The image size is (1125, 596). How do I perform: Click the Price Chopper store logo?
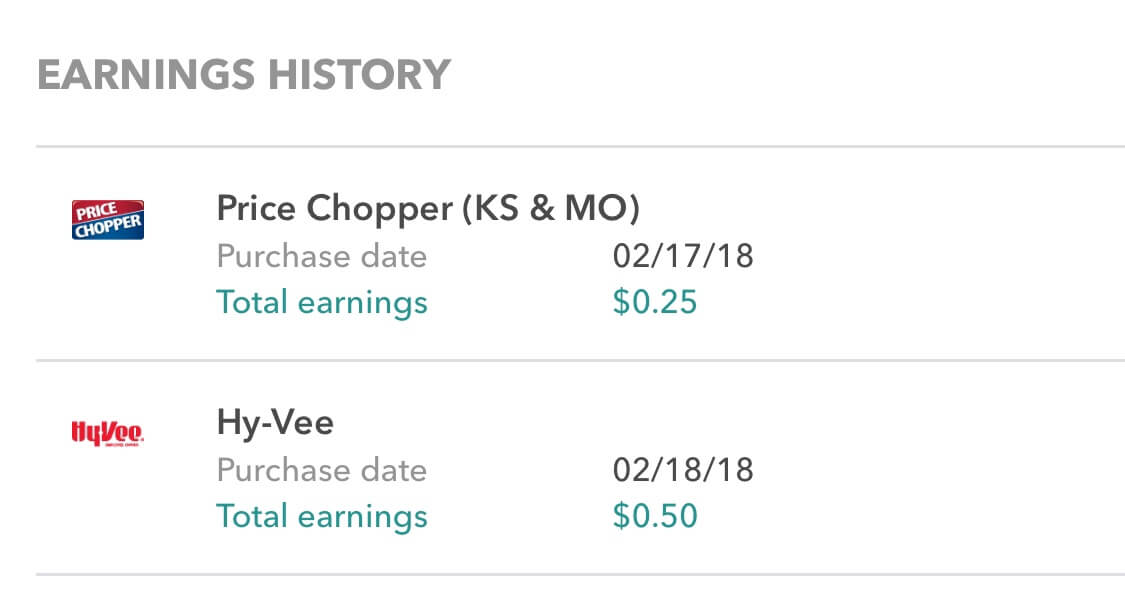tap(108, 219)
